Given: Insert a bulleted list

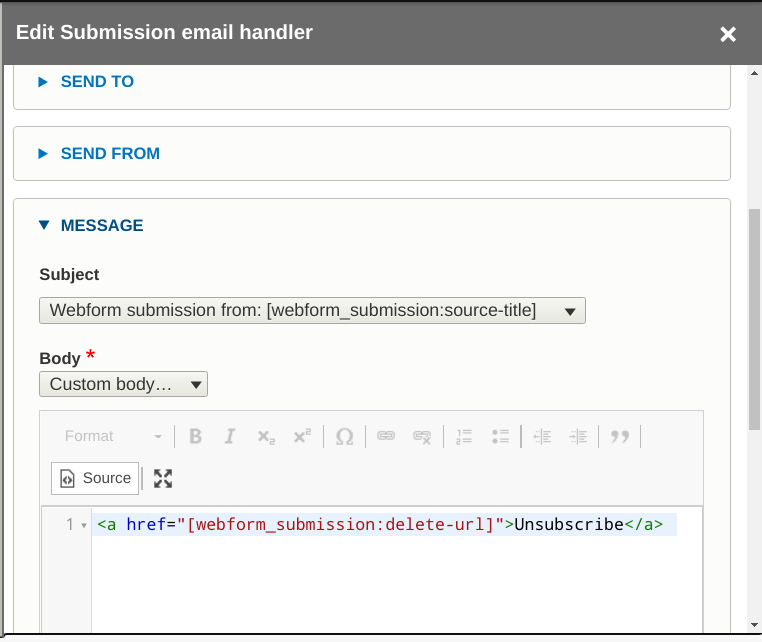Looking at the screenshot, I should click(x=500, y=436).
